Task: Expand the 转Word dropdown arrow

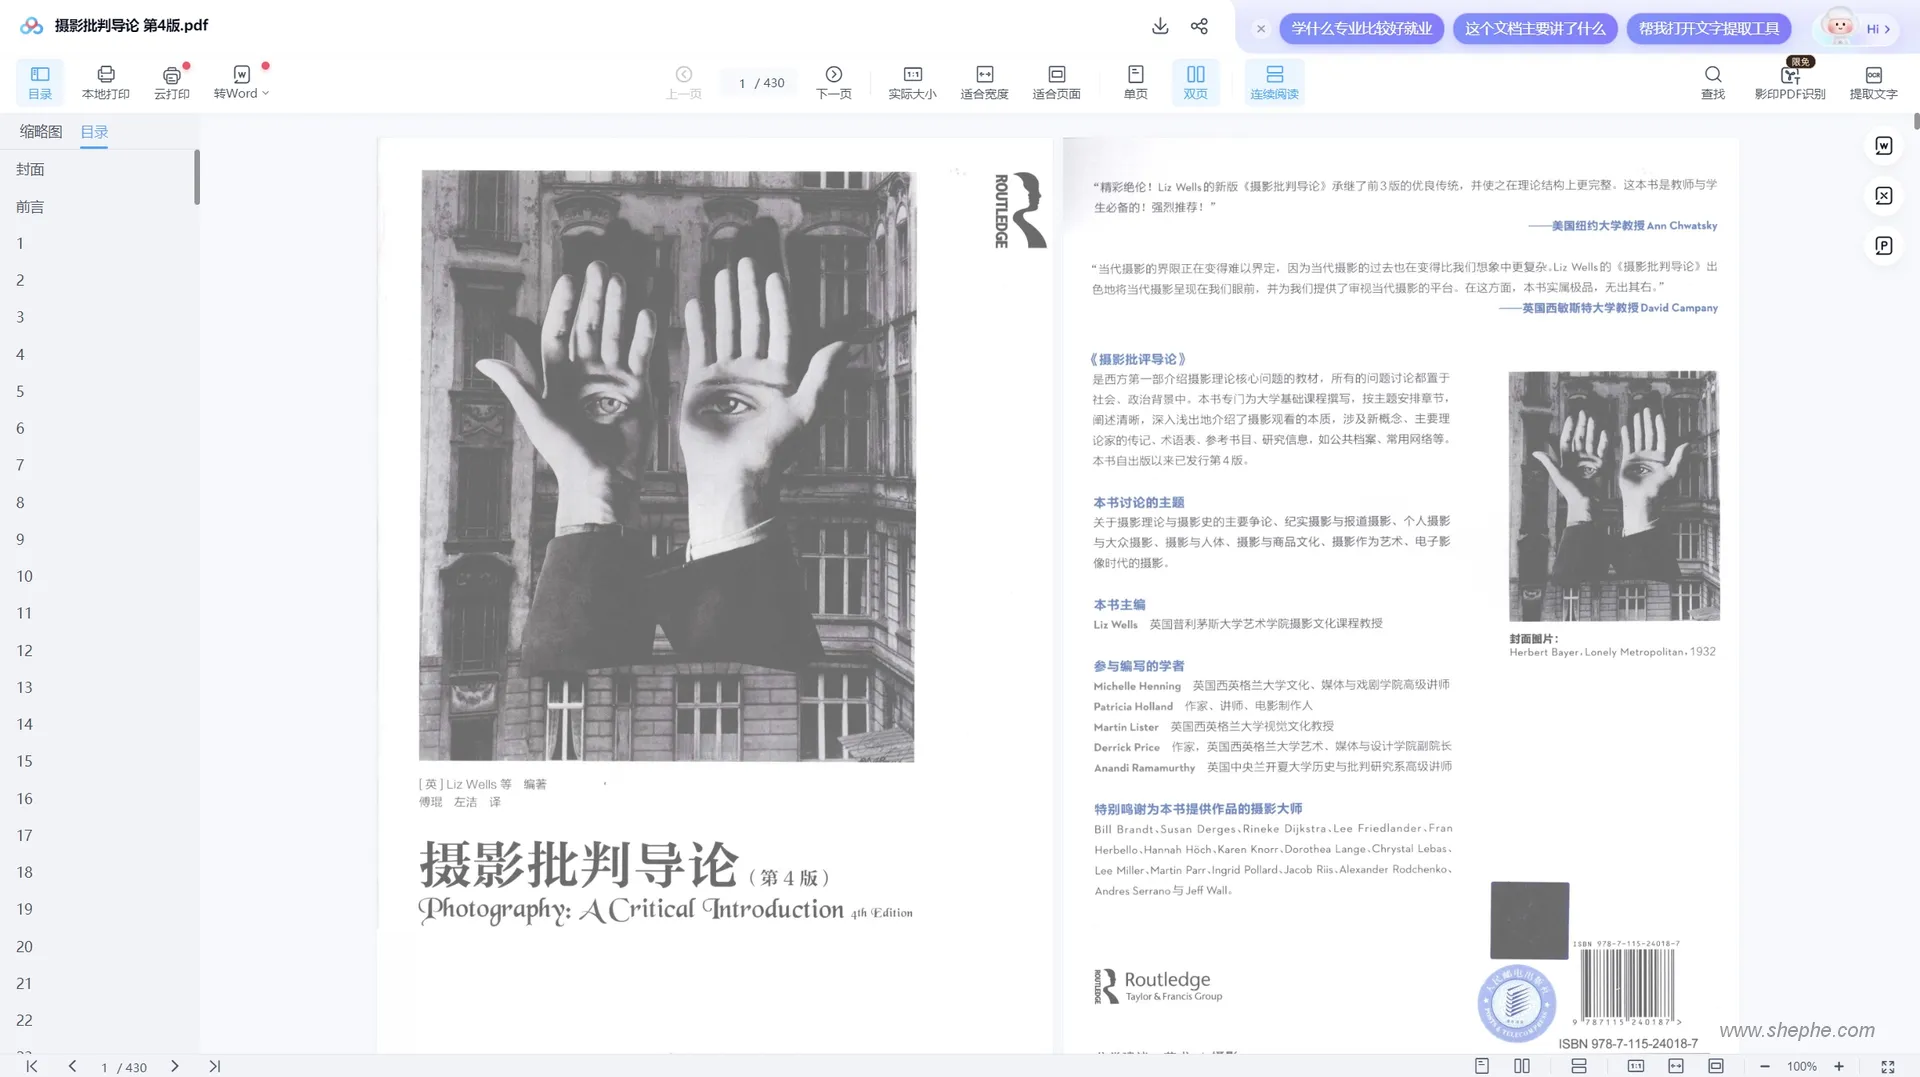Action: [x=264, y=93]
